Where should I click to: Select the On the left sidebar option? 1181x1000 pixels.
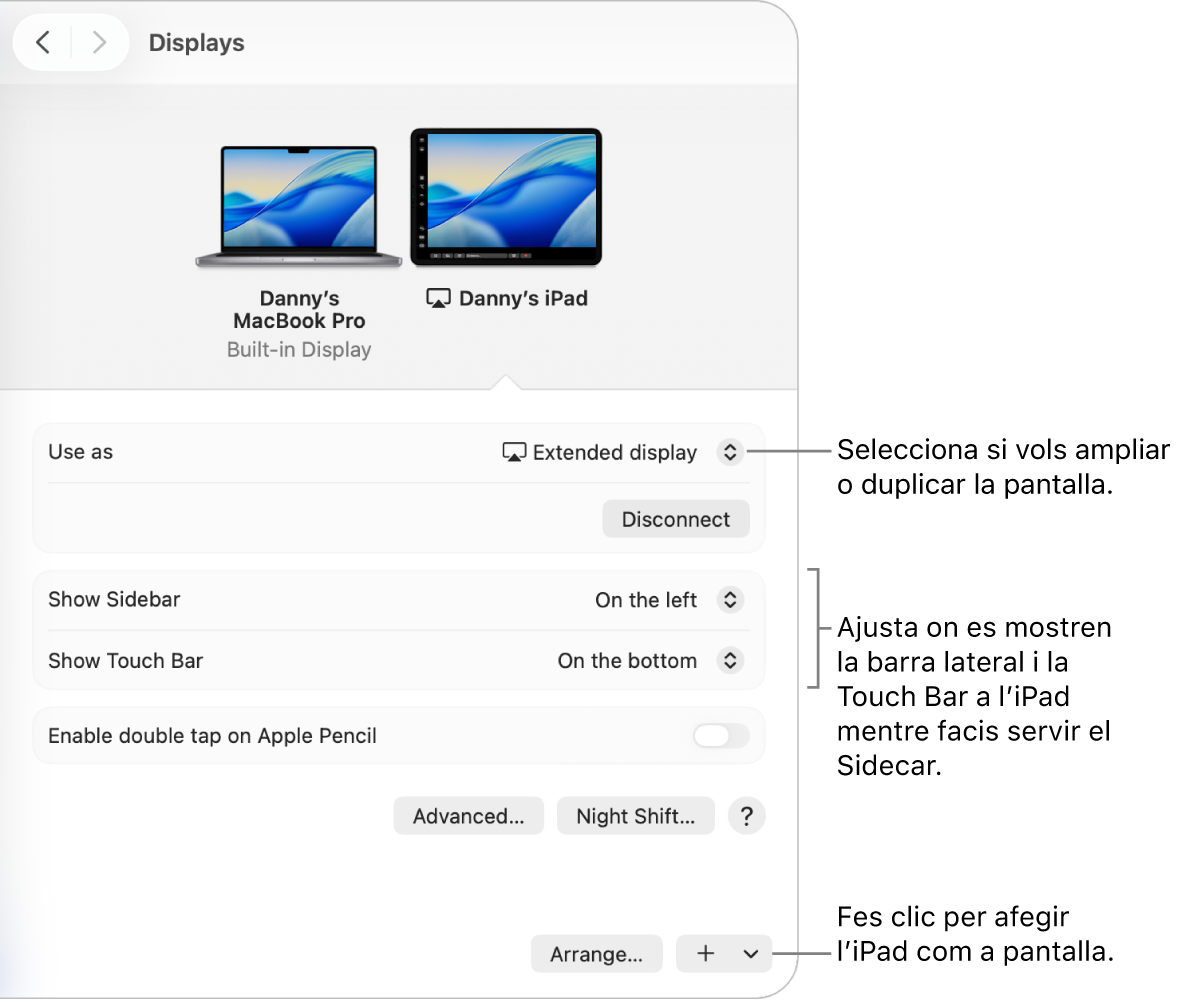pos(646,600)
